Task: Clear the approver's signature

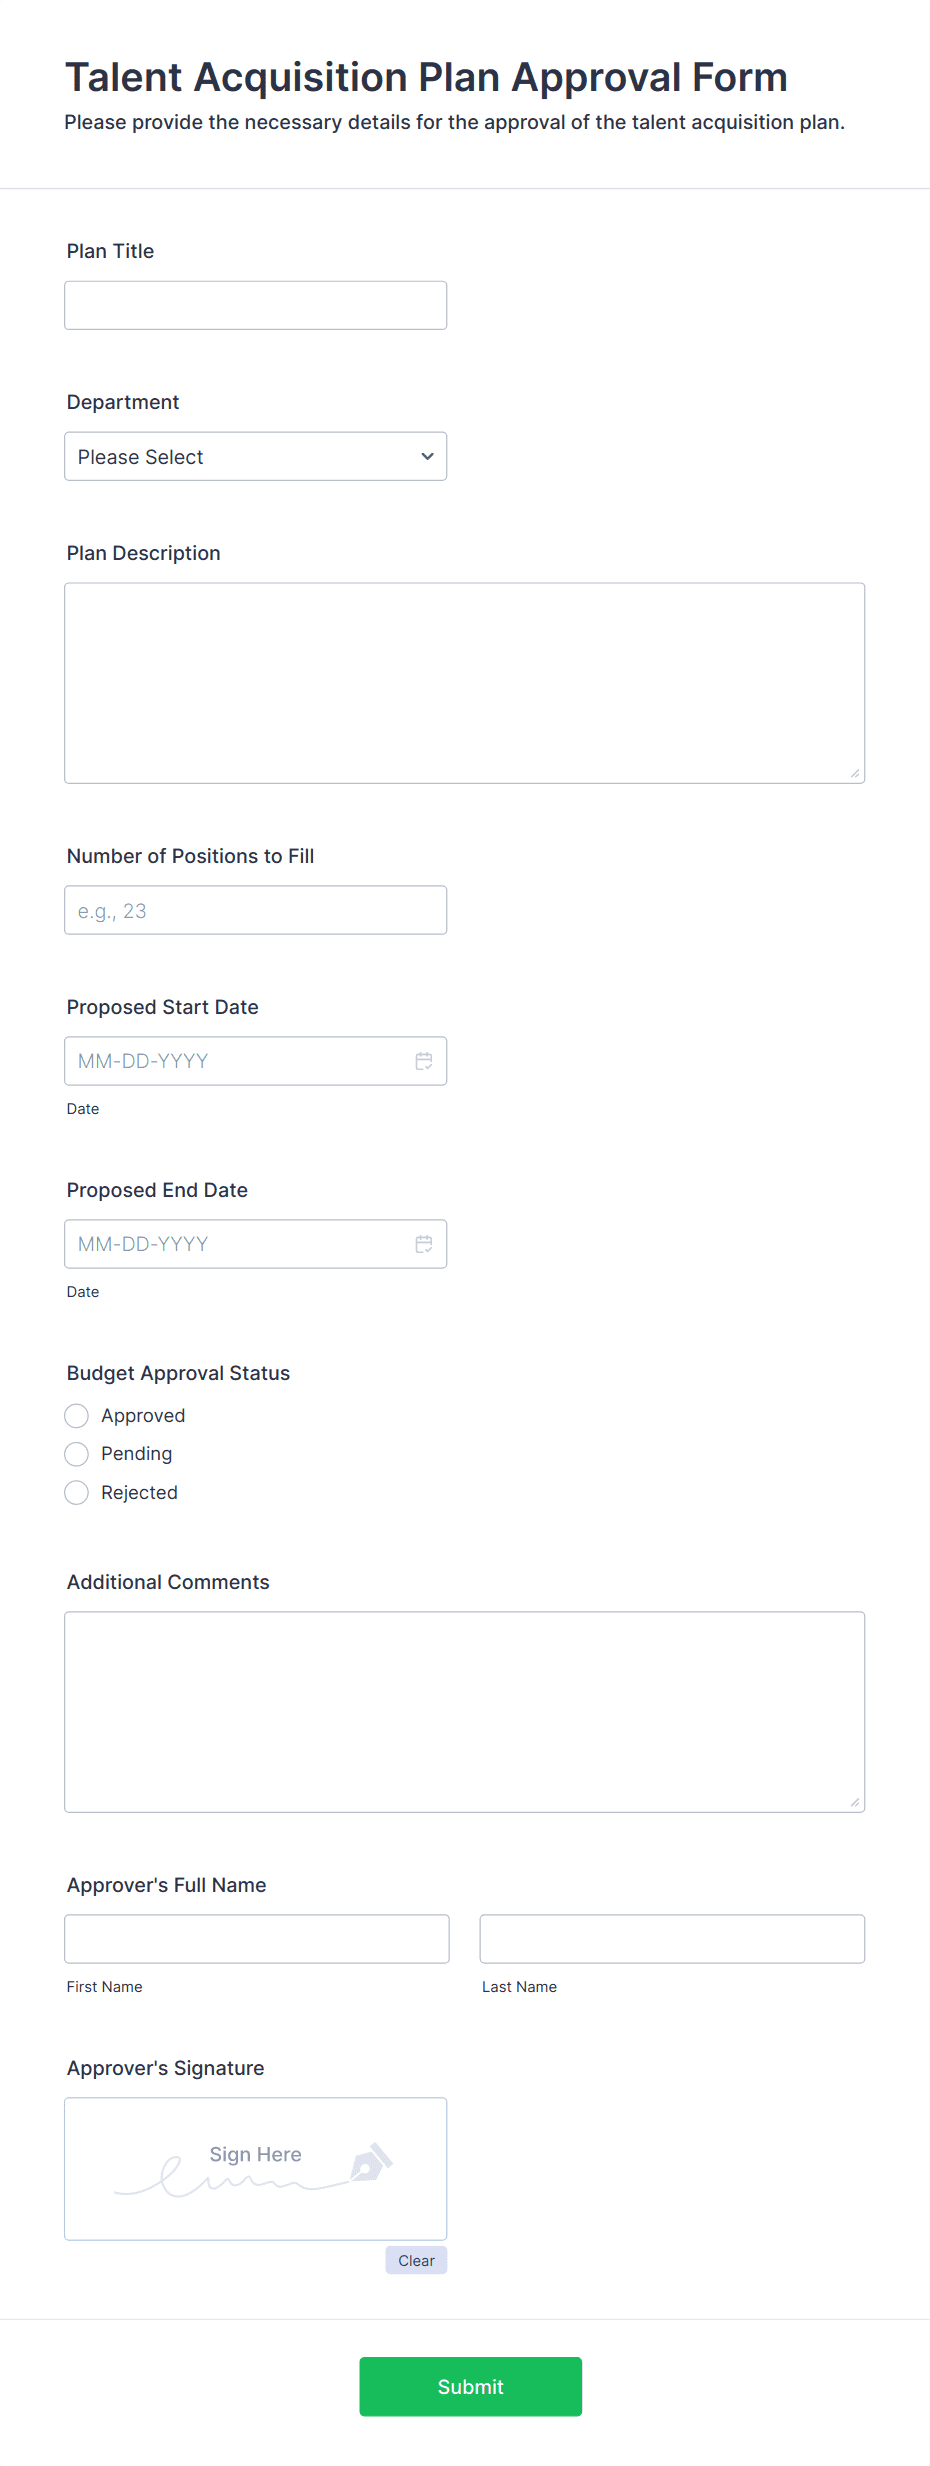Action: click(416, 2260)
